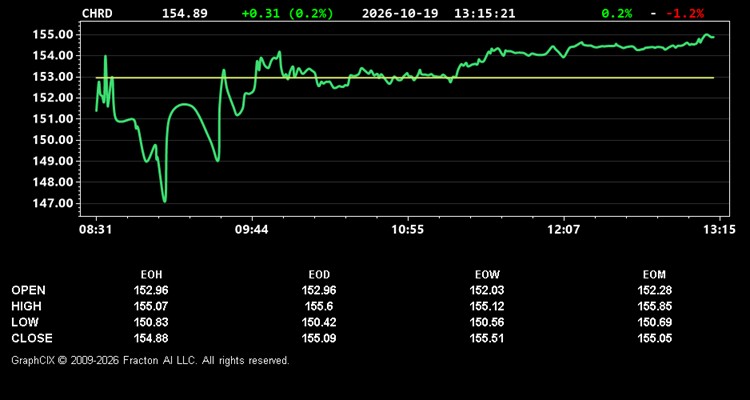This screenshot has height=400, width=750.
Task: Click EOD low value 150.42
Action: tap(319, 322)
